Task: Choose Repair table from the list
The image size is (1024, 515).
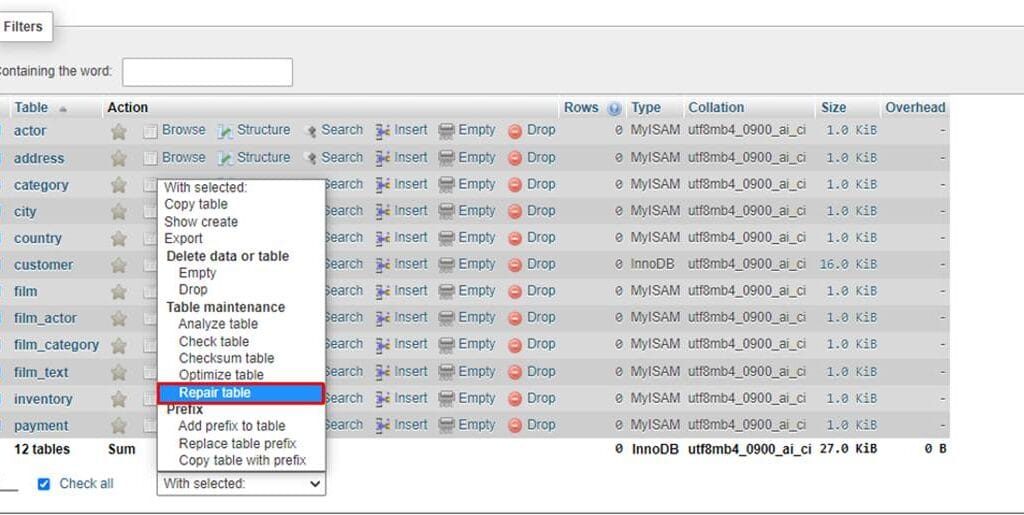Action: [215, 393]
